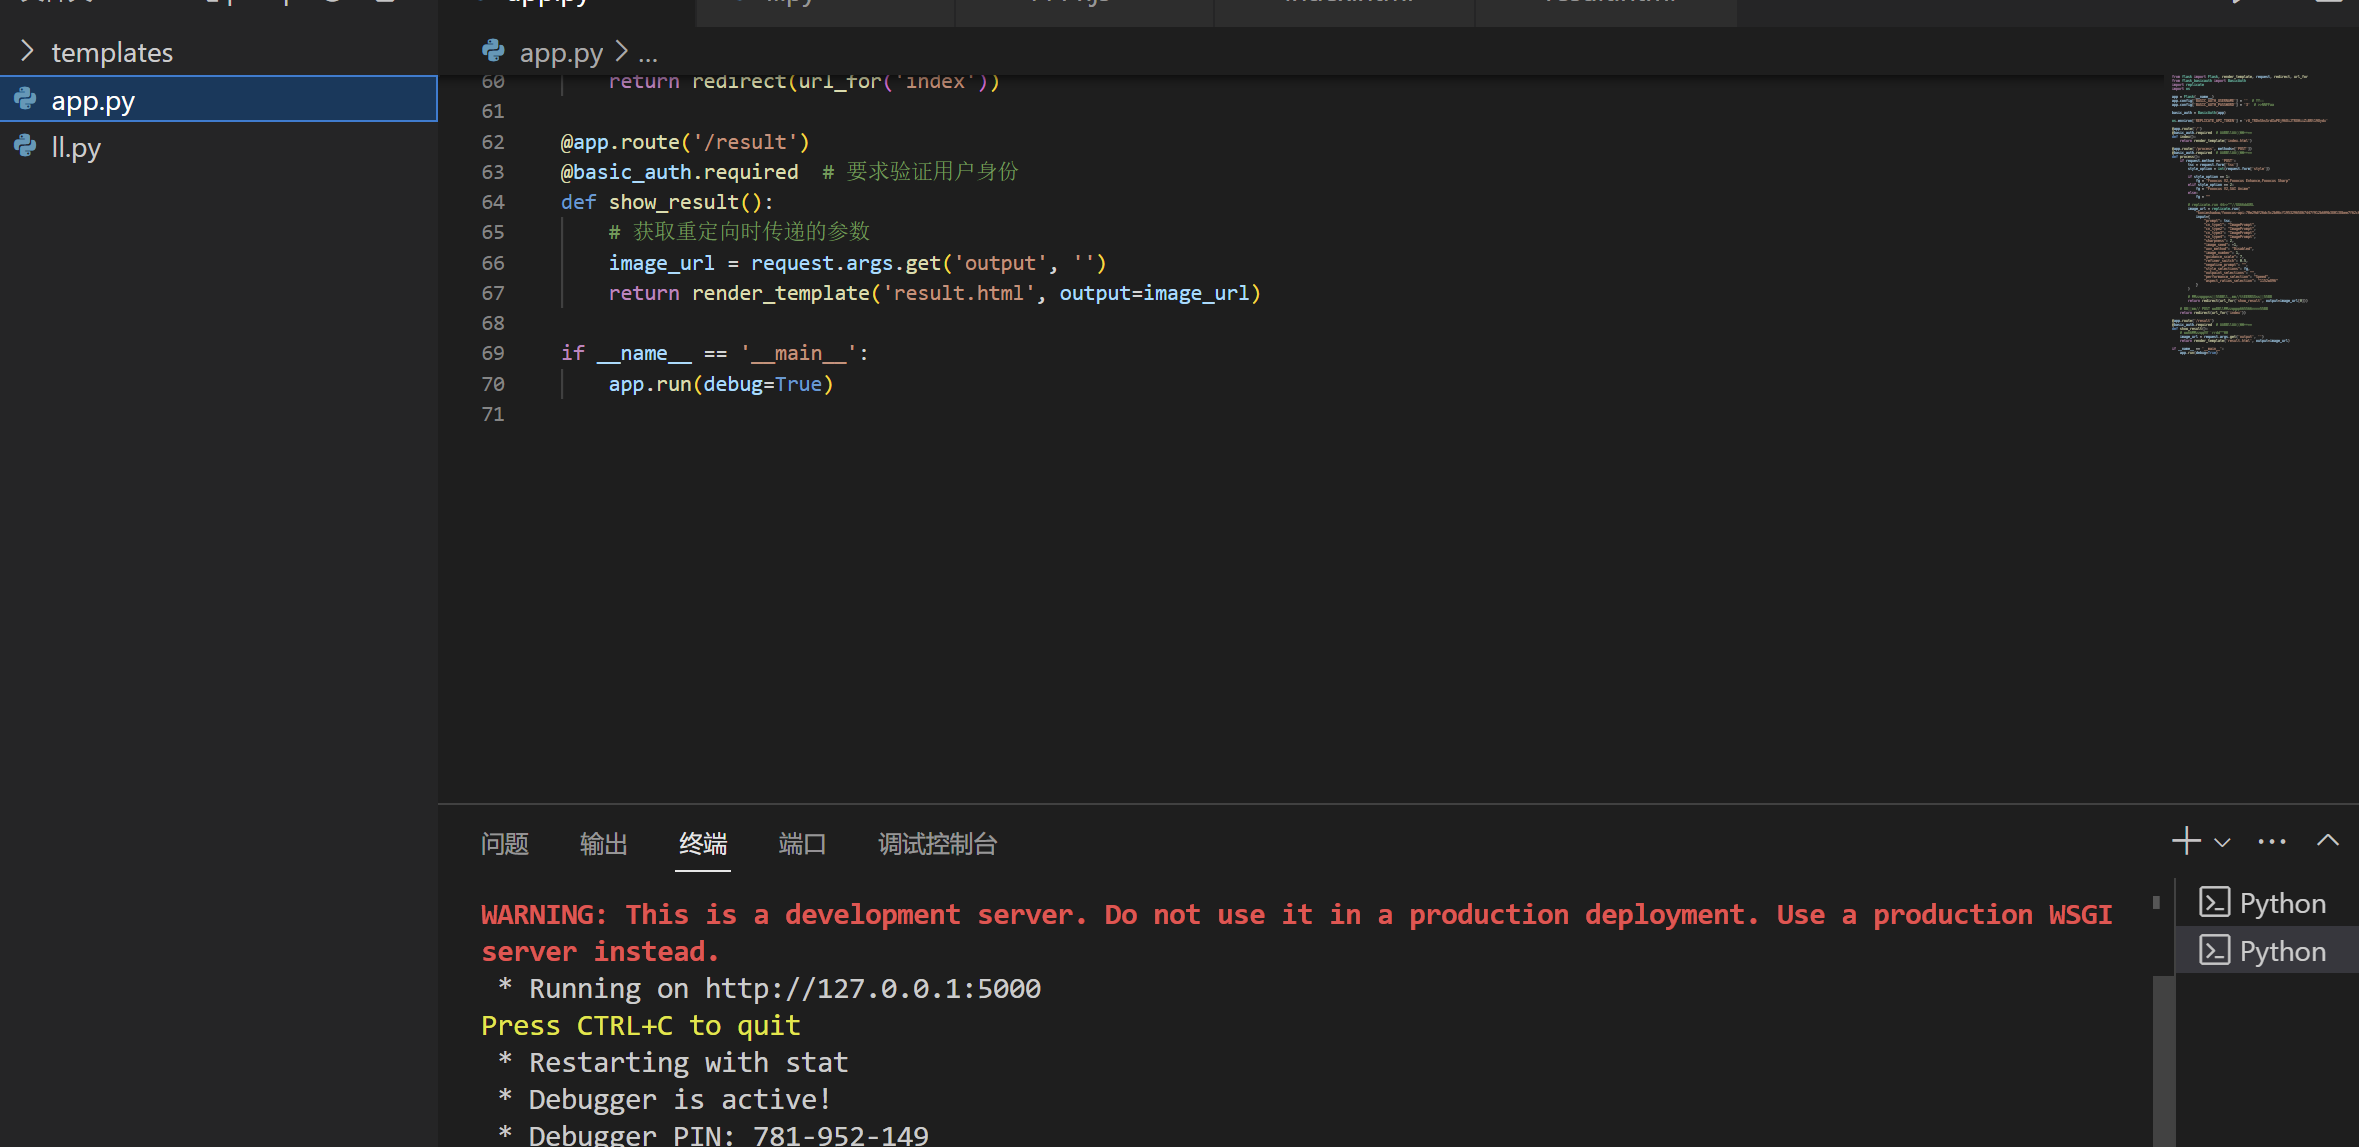This screenshot has width=2359, height=1147.
Task: Click on 'render_template' in line 67
Action: coord(780,293)
